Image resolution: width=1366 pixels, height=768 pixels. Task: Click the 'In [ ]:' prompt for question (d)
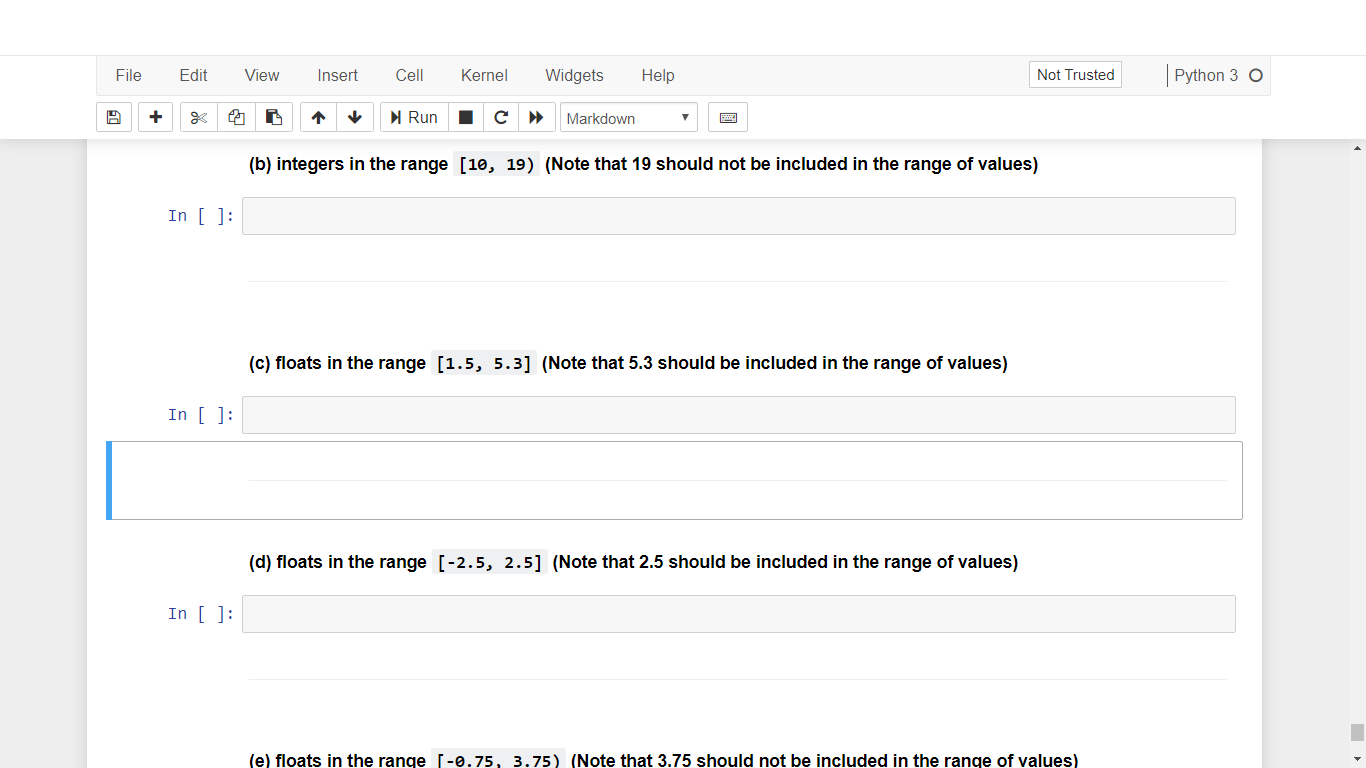[201, 614]
